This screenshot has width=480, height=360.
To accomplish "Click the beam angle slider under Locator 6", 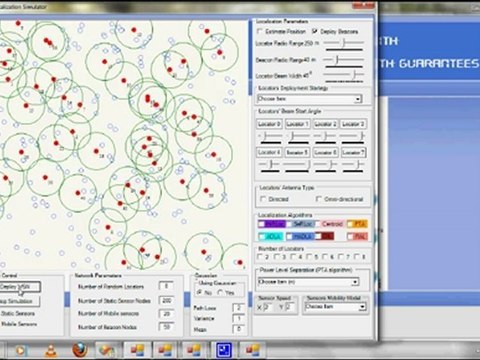I will pyautogui.click(x=325, y=164).
